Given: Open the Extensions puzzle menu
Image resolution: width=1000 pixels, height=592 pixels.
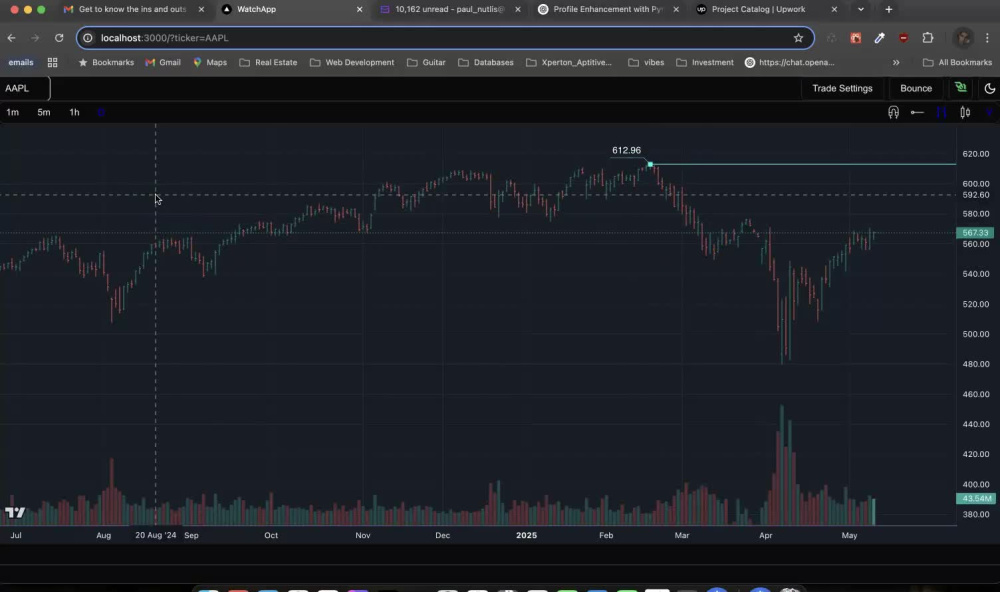Looking at the screenshot, I should [x=927, y=38].
